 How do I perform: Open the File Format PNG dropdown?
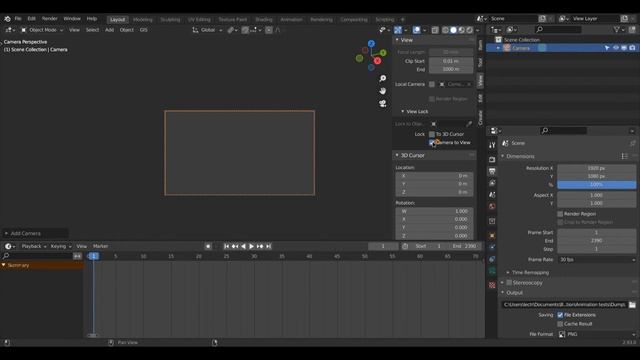597,334
